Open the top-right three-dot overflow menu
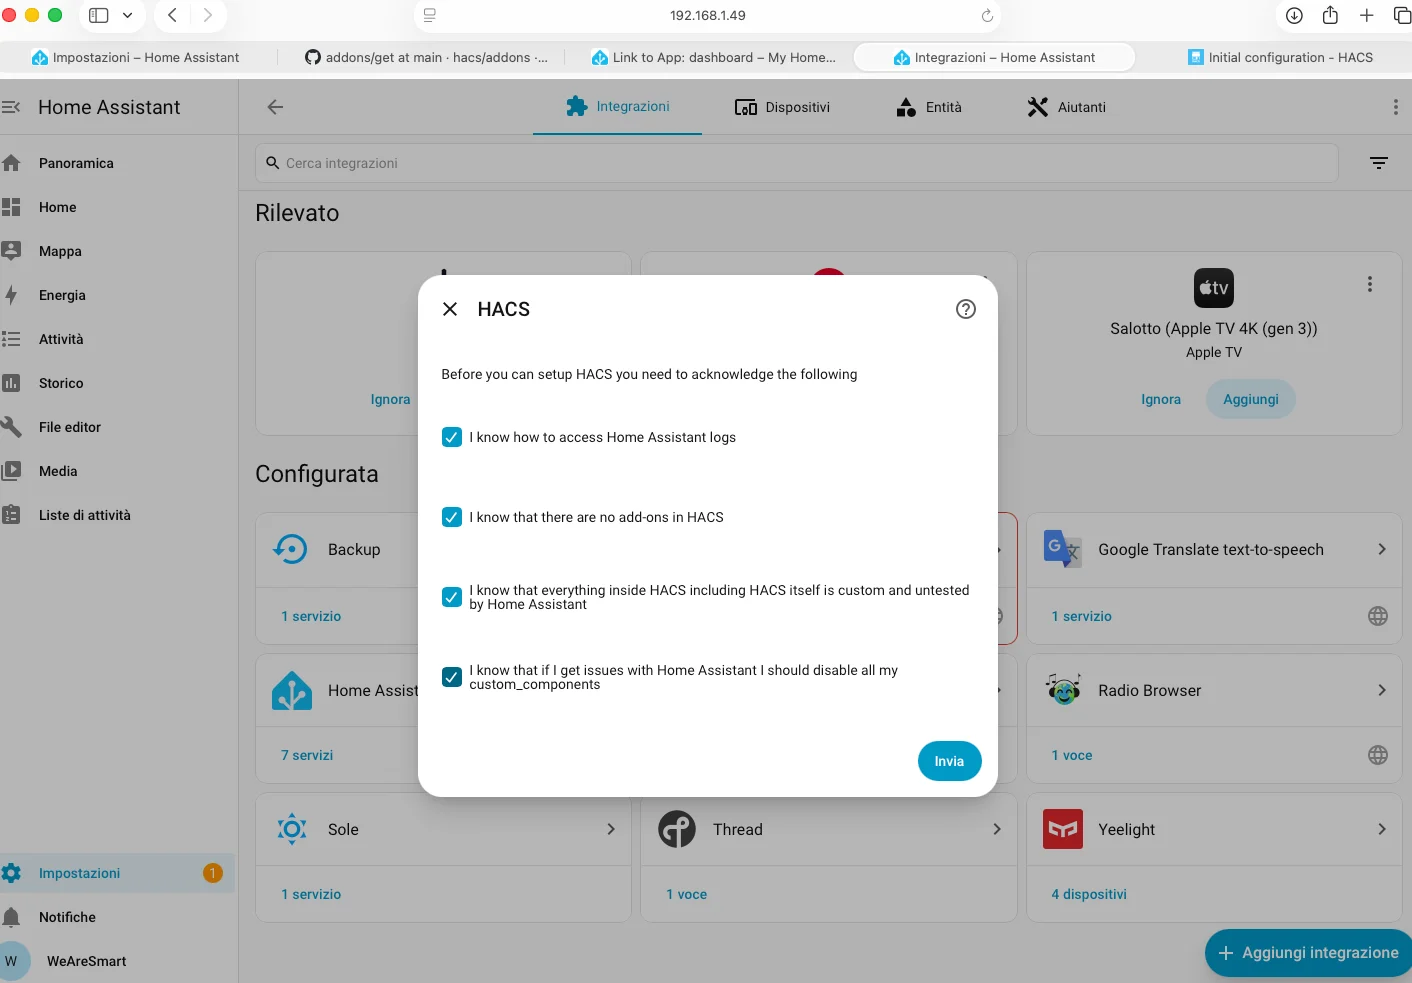This screenshot has width=1412, height=983. [x=1396, y=107]
